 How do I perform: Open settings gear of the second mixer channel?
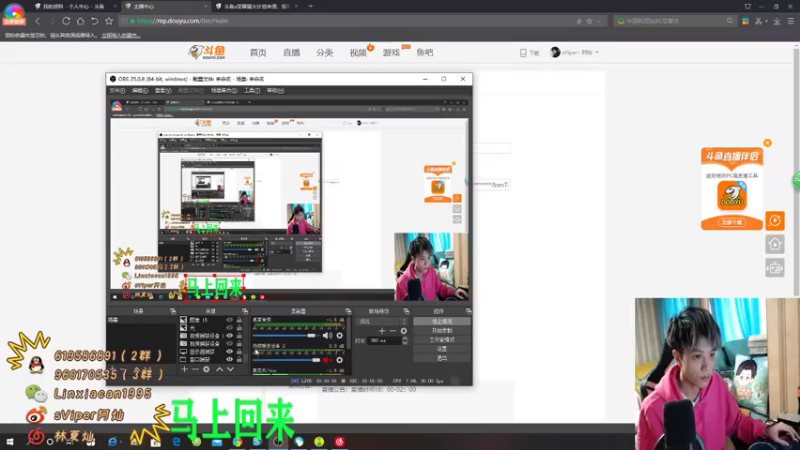tap(340, 360)
